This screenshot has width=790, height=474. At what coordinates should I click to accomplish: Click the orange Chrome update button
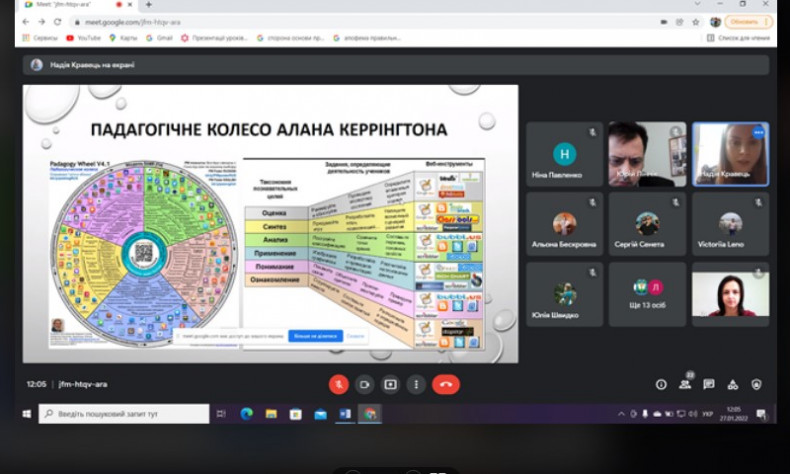click(748, 22)
